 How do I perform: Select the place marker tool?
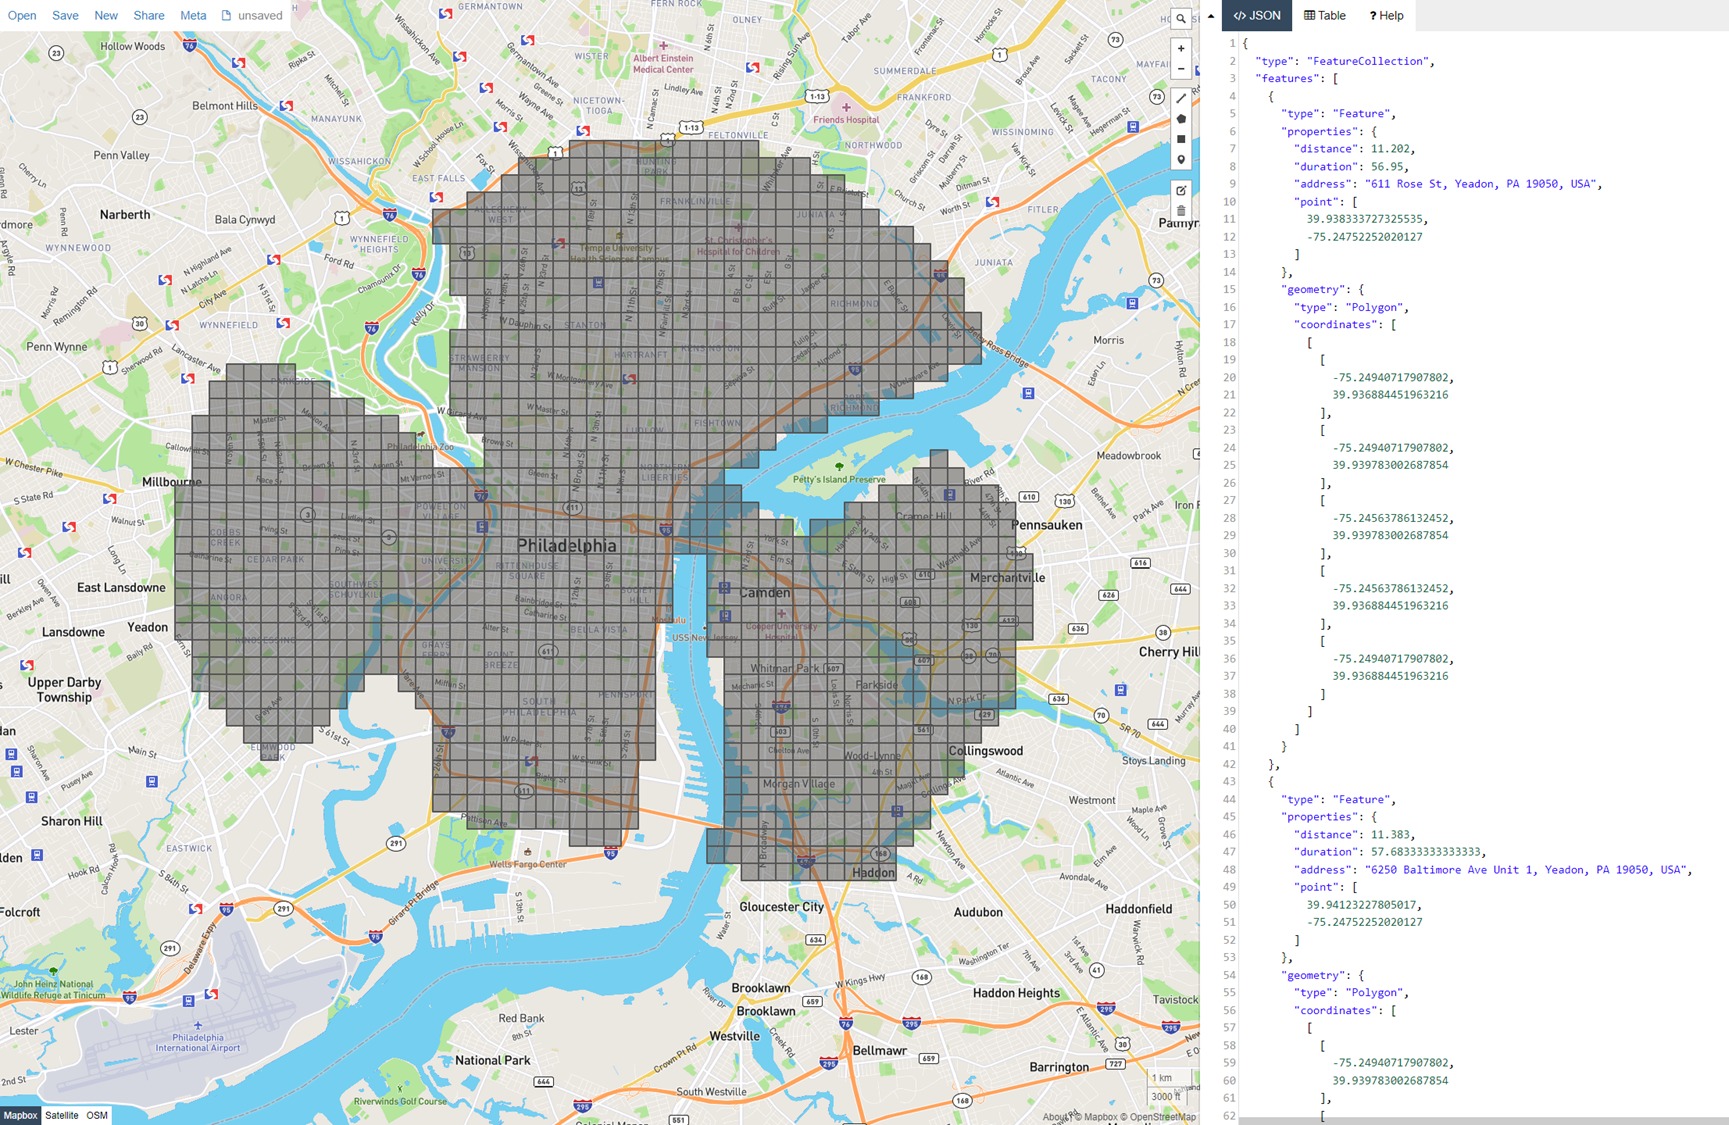1181,160
